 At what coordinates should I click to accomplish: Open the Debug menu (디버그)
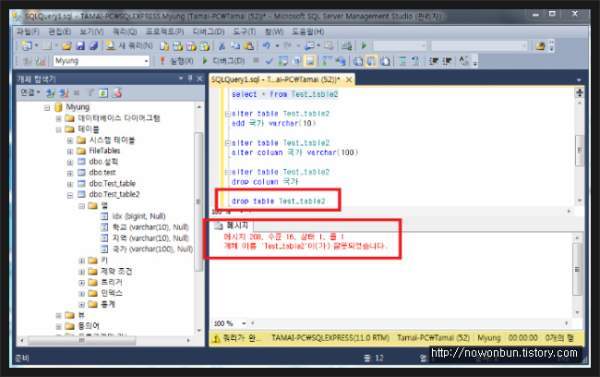pyautogui.click(x=208, y=31)
